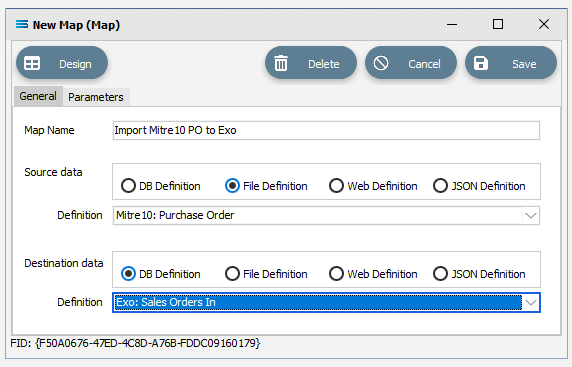Click the Design grid icon

(x=32, y=63)
